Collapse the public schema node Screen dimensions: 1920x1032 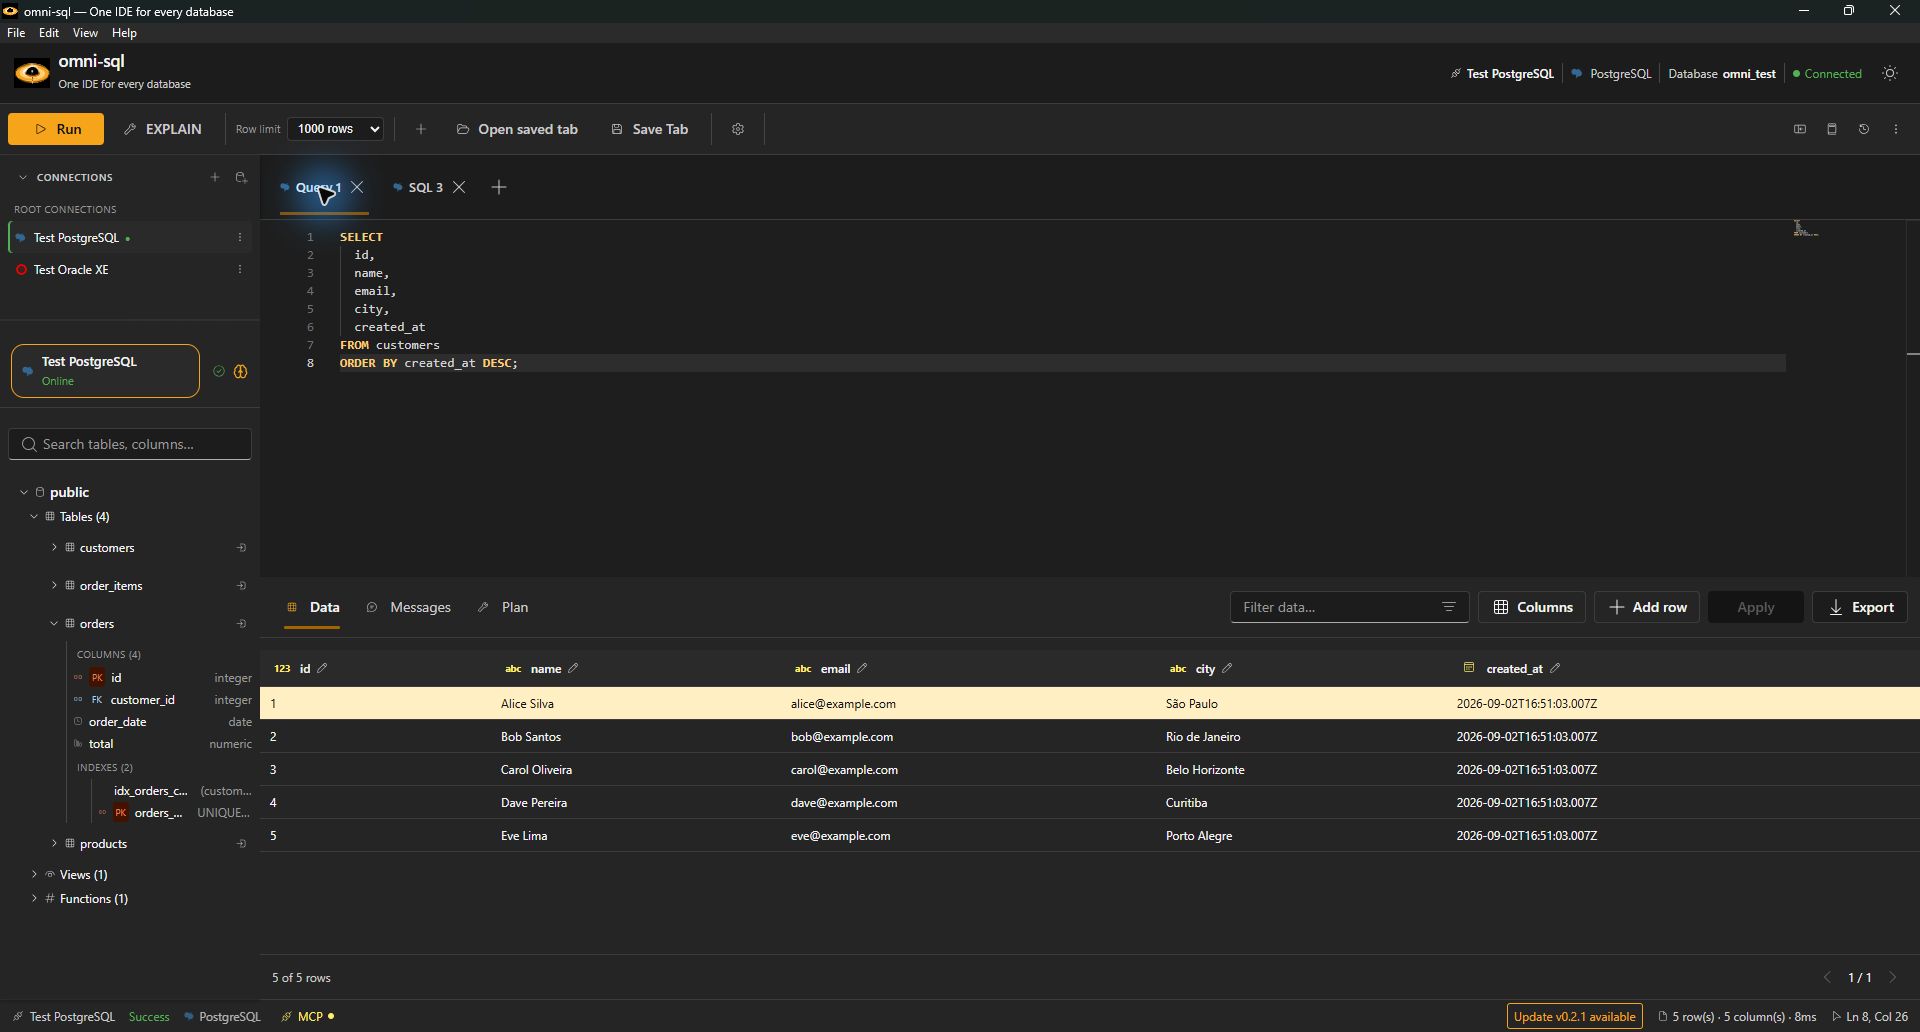[x=24, y=492]
